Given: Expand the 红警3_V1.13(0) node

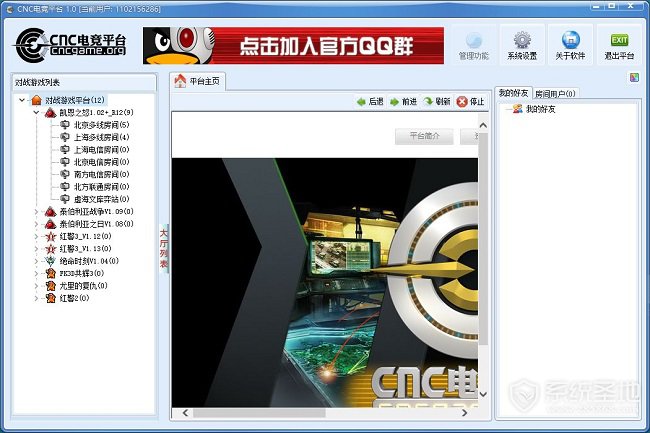Looking at the screenshot, I should click(x=36, y=249).
